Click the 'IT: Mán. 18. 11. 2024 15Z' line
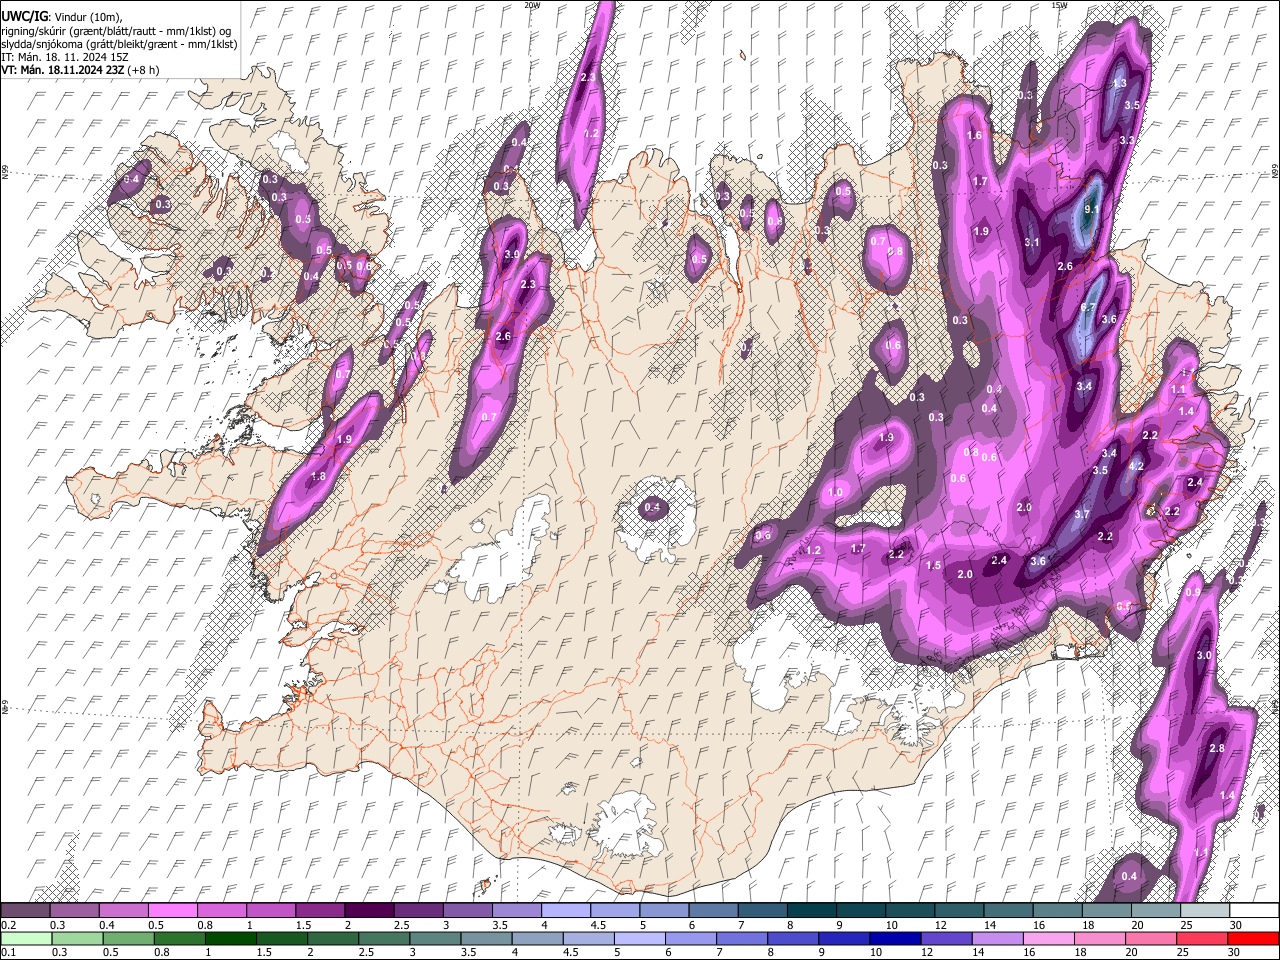The width and height of the screenshot is (1280, 960). tap(64, 57)
